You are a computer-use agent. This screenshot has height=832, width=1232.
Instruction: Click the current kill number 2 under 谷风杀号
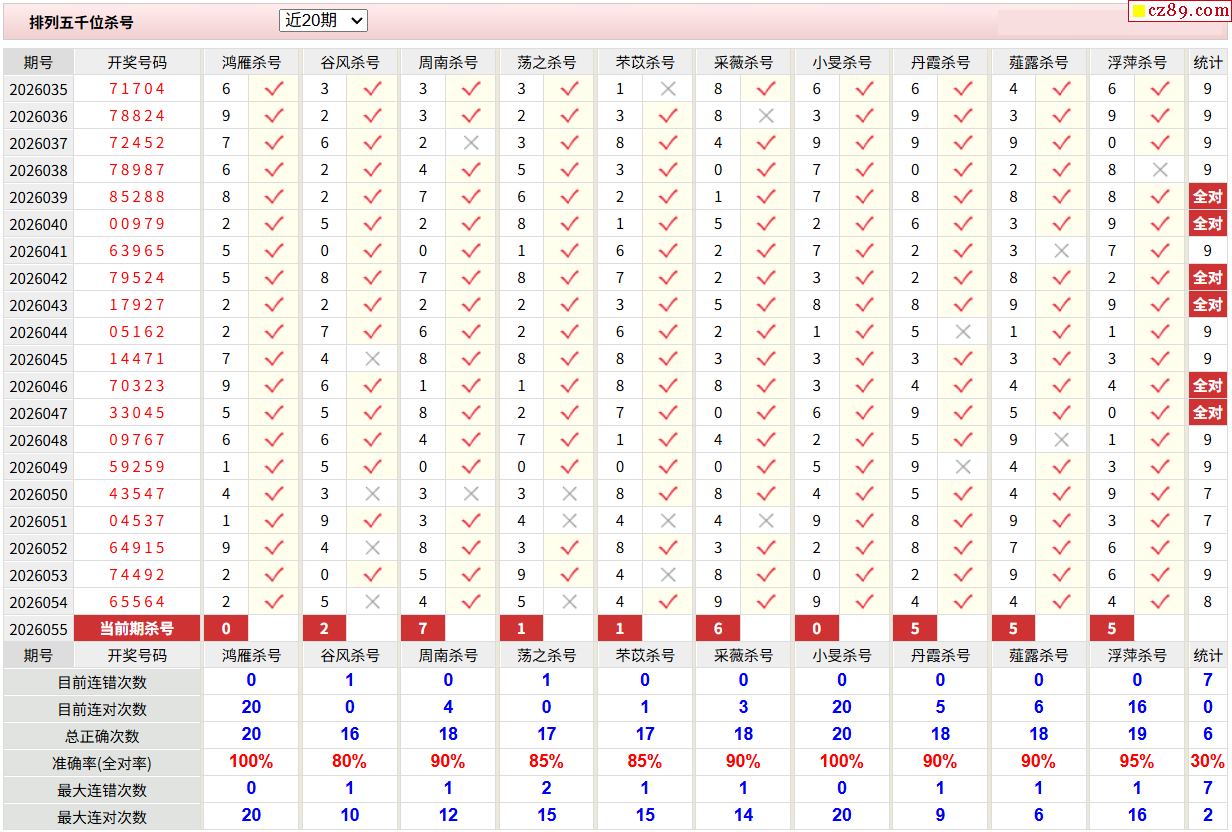tap(324, 629)
